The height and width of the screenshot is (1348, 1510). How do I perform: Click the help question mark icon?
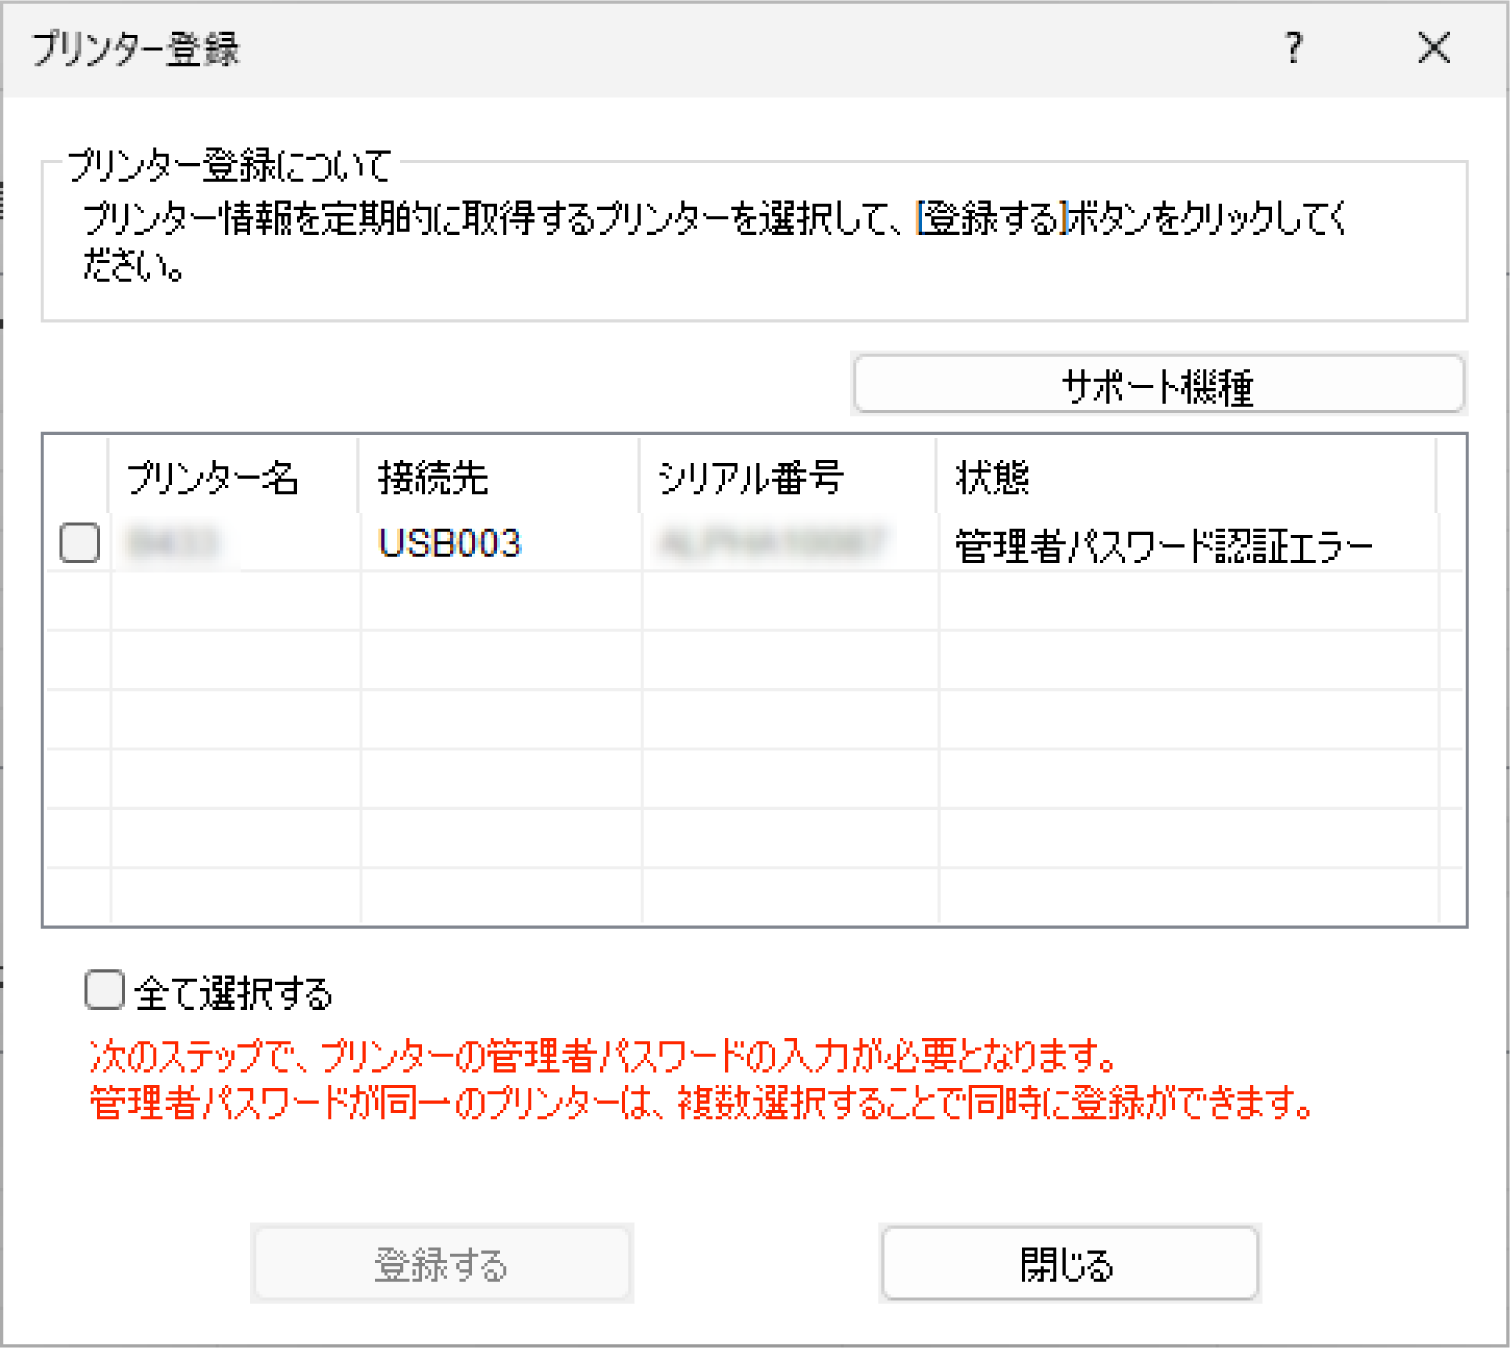coord(1293,47)
